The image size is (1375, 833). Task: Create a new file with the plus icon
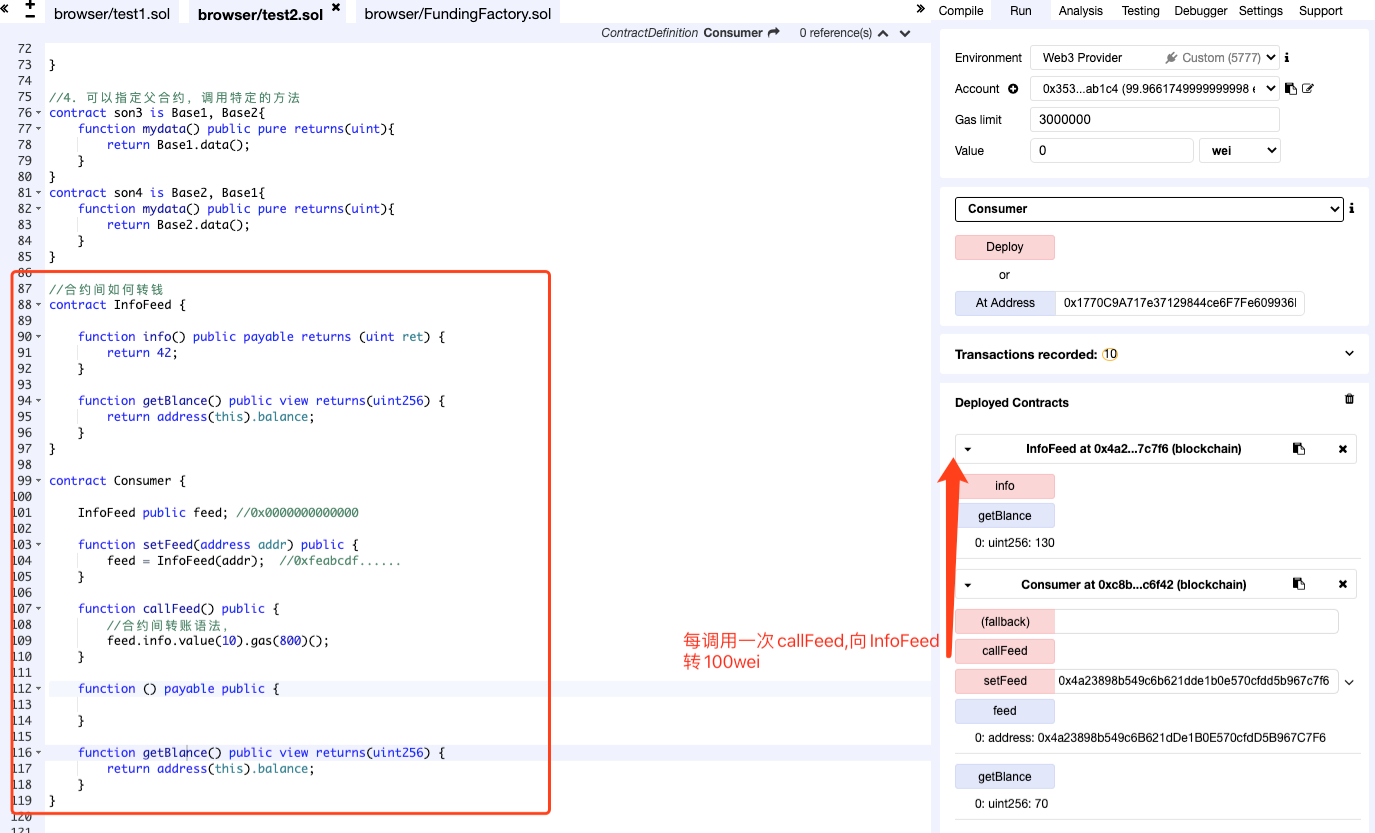pyautogui.click(x=30, y=4)
